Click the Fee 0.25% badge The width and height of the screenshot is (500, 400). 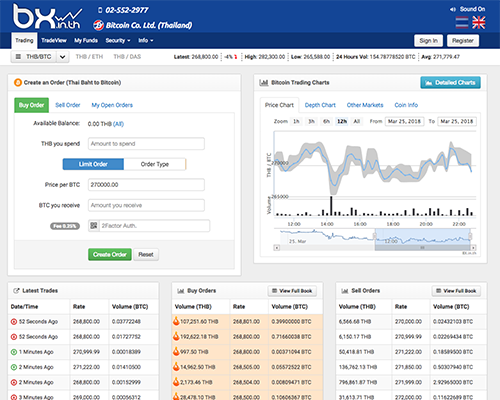(x=65, y=226)
